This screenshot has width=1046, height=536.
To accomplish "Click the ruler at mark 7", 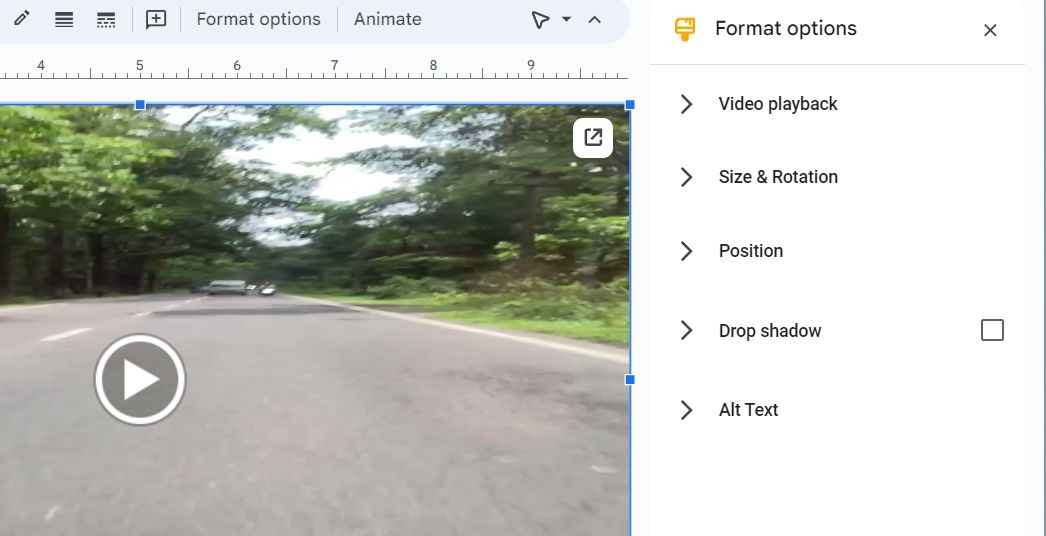I will click(x=334, y=65).
